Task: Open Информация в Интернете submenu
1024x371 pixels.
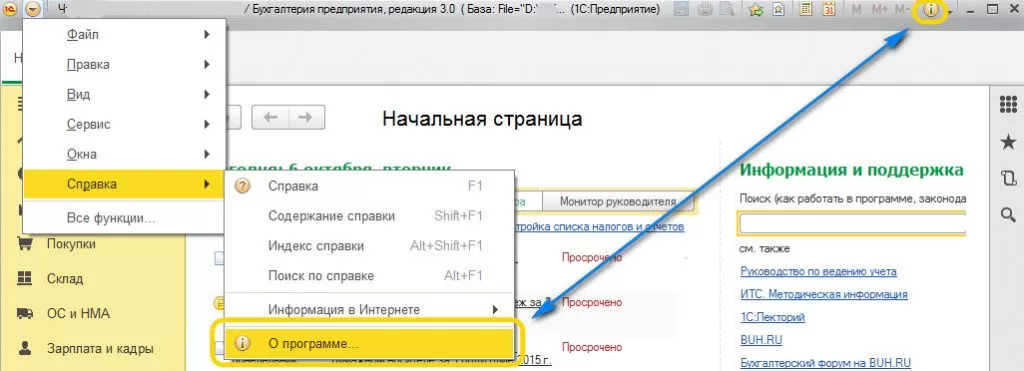Action: pyautogui.click(x=370, y=310)
